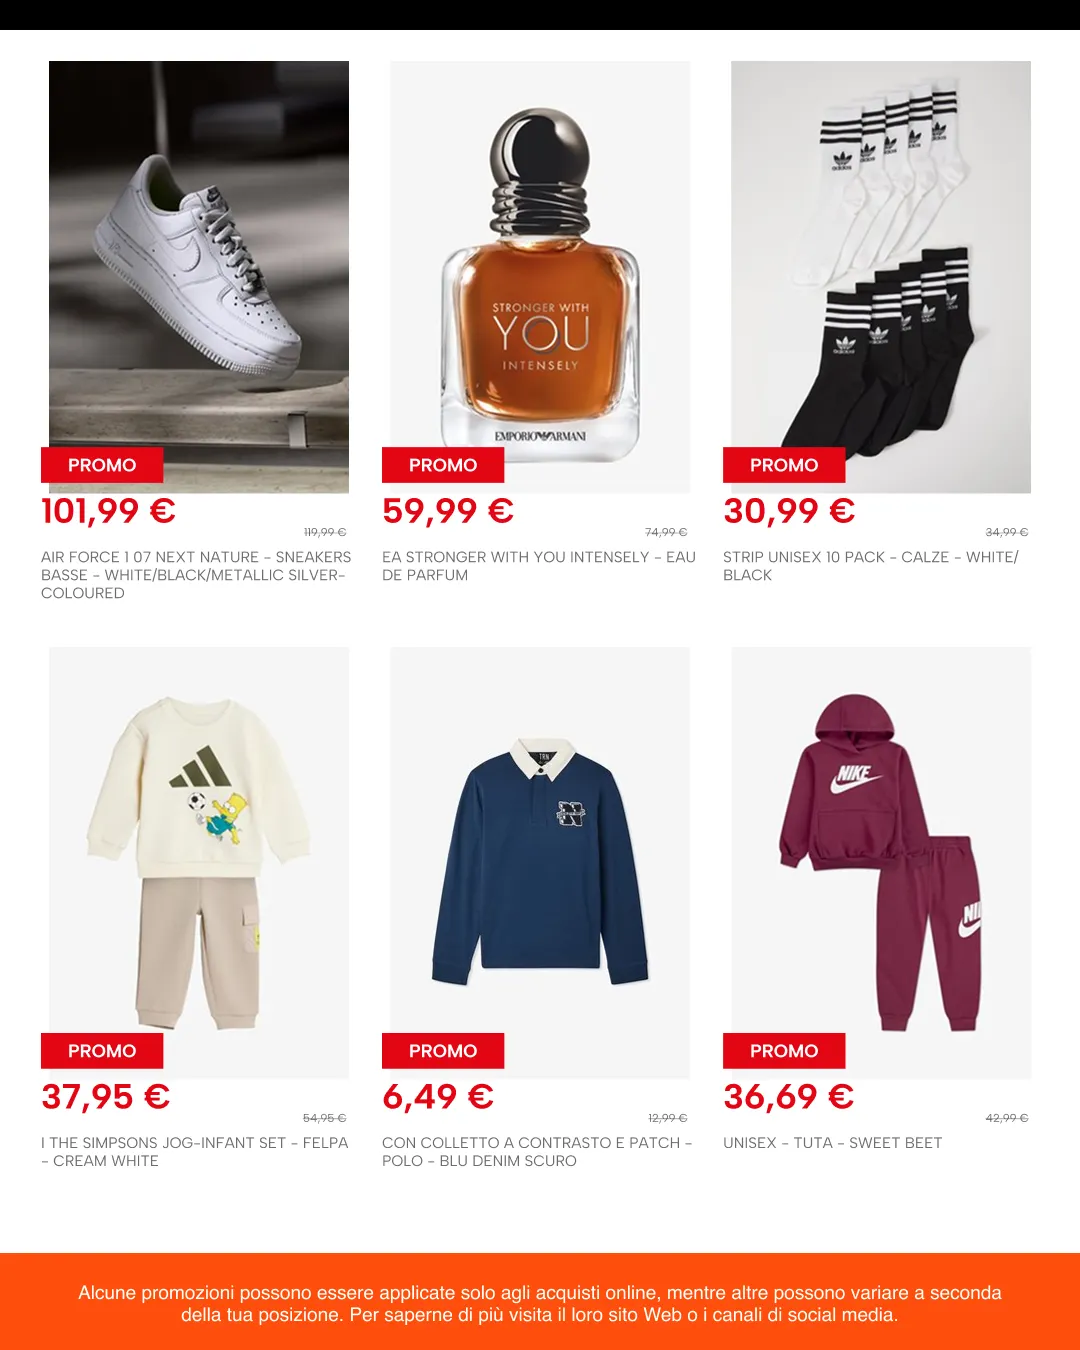Click the PROMO badge on the sneakers
1080x1350 pixels.
[102, 465]
